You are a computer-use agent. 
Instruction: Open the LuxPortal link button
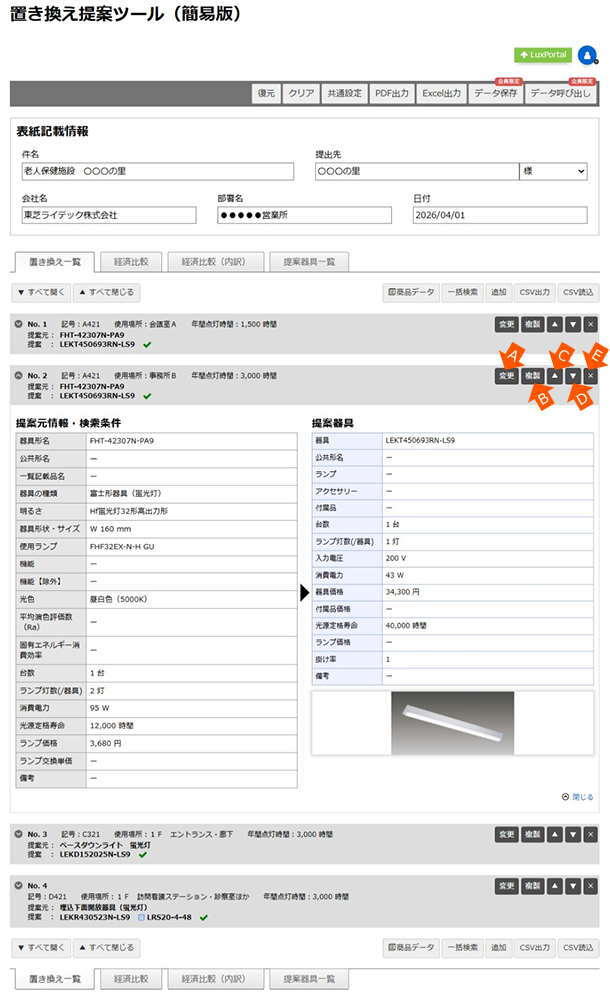(542, 54)
